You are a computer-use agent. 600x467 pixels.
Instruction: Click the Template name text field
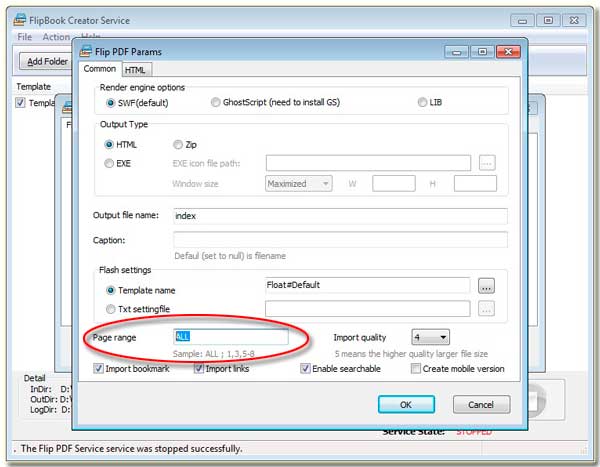pos(367,285)
